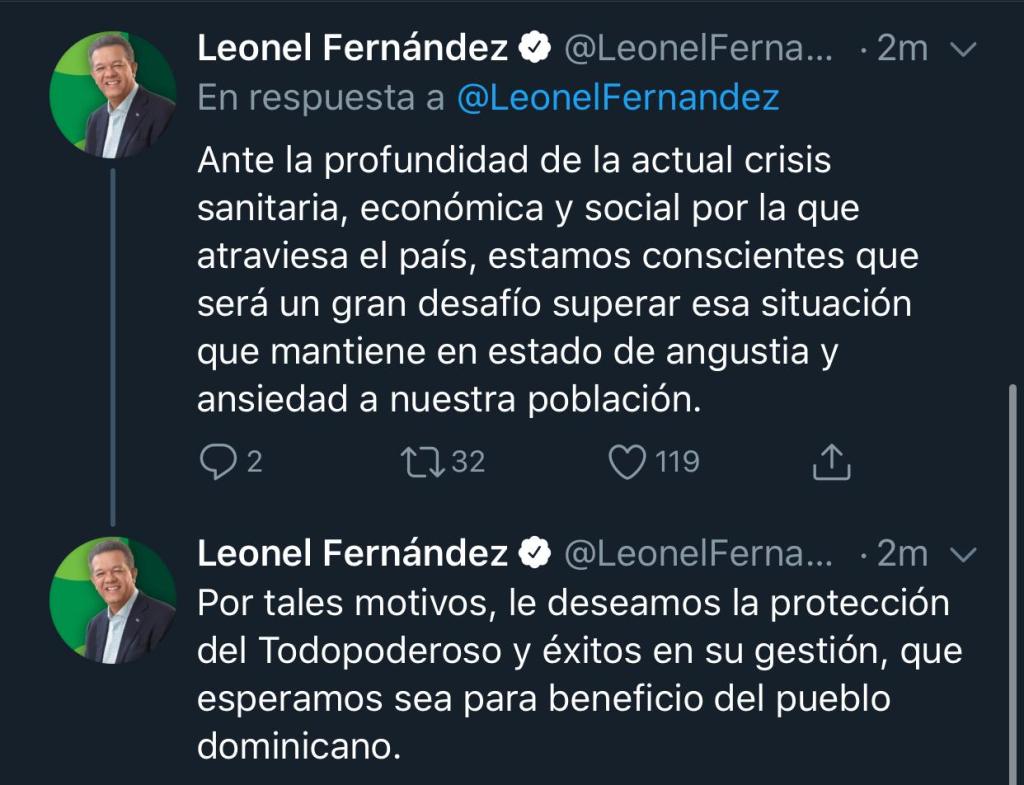Select the gray @LeonelFerna... handle on second tweet
Screen dimensions: 1024x785
click(x=698, y=553)
